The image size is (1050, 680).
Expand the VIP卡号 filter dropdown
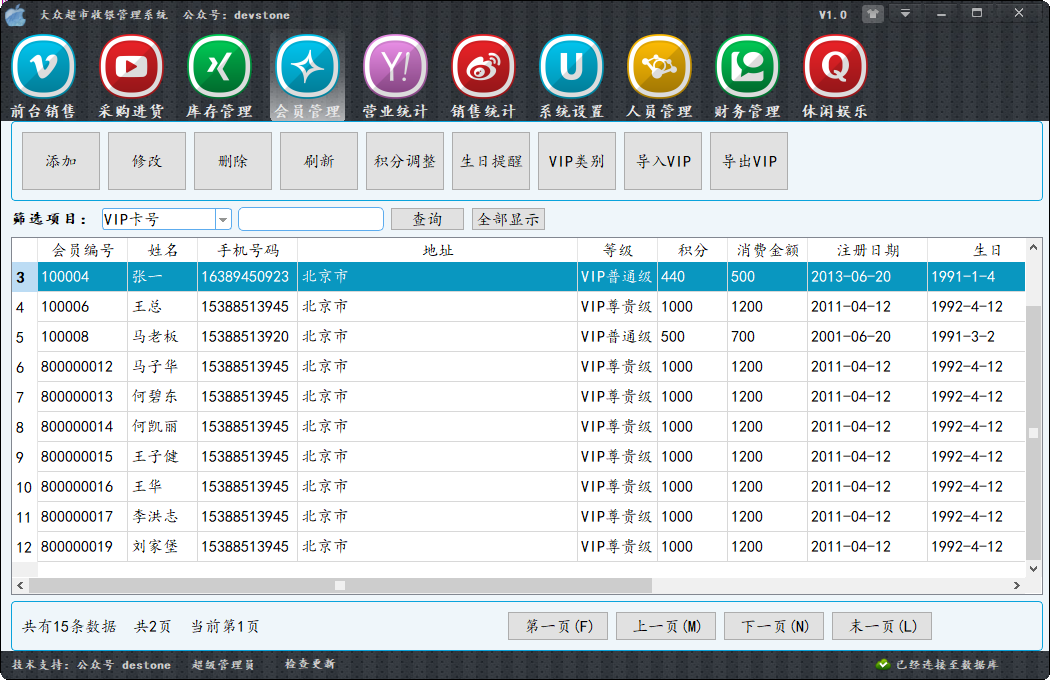(223, 219)
